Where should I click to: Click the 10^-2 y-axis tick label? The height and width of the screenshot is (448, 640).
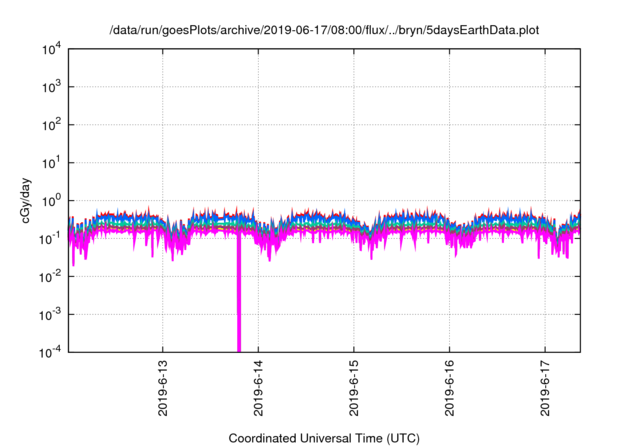click(x=51, y=277)
